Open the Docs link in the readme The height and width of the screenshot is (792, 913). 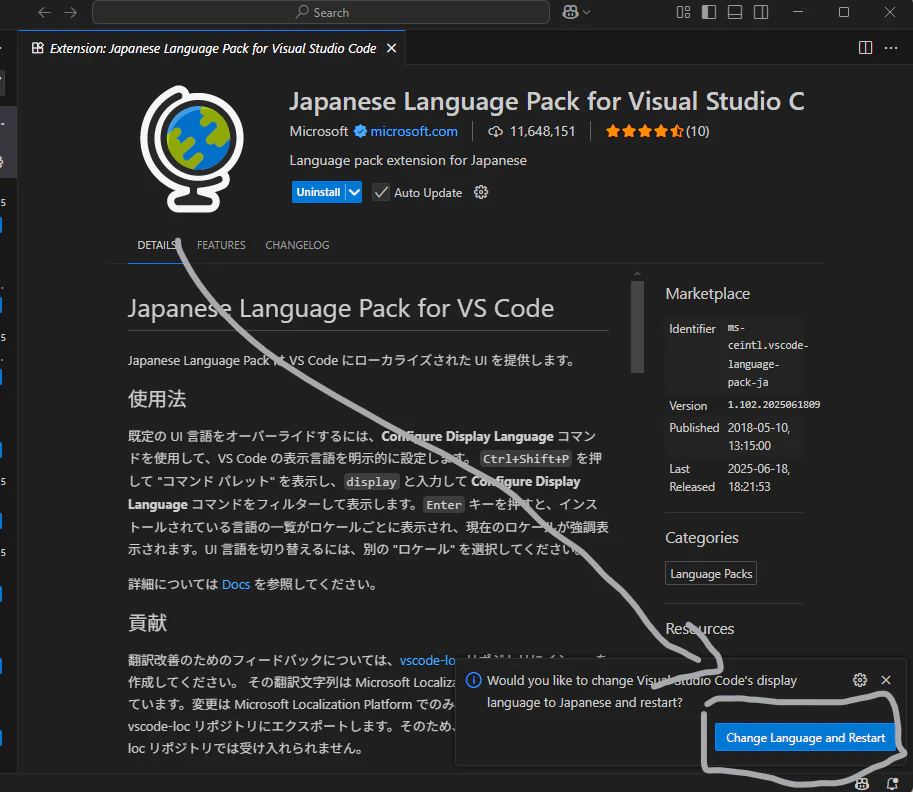(x=236, y=585)
